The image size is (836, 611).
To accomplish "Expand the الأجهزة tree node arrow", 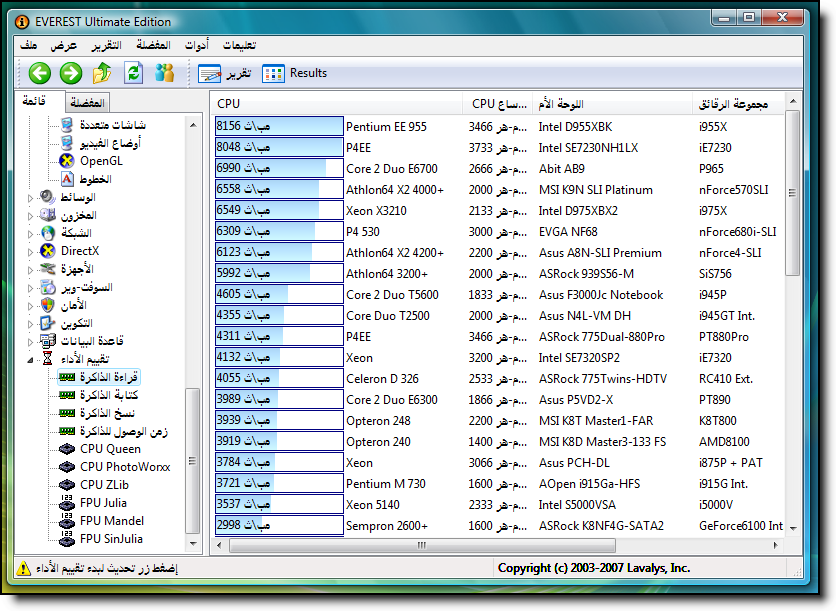I will point(30,270).
